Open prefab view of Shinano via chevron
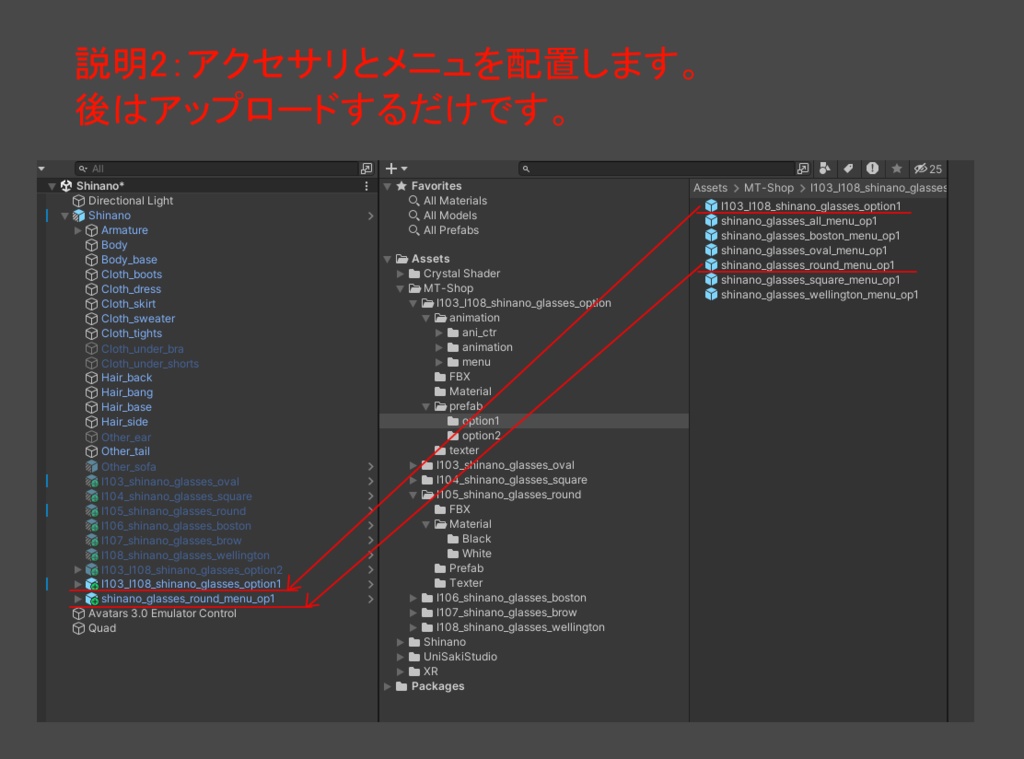Image resolution: width=1024 pixels, height=759 pixels. pos(370,216)
